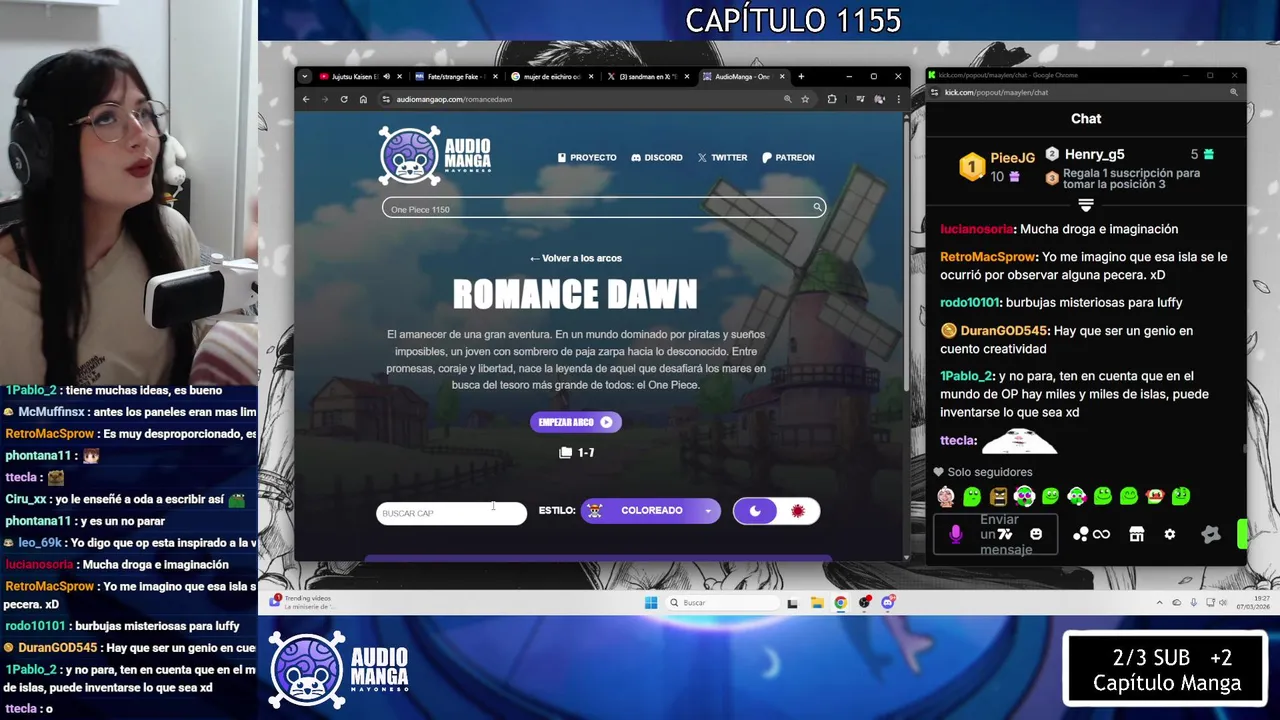Open the Windows Start button
The width and height of the screenshot is (1280, 720).
pyautogui.click(x=651, y=602)
